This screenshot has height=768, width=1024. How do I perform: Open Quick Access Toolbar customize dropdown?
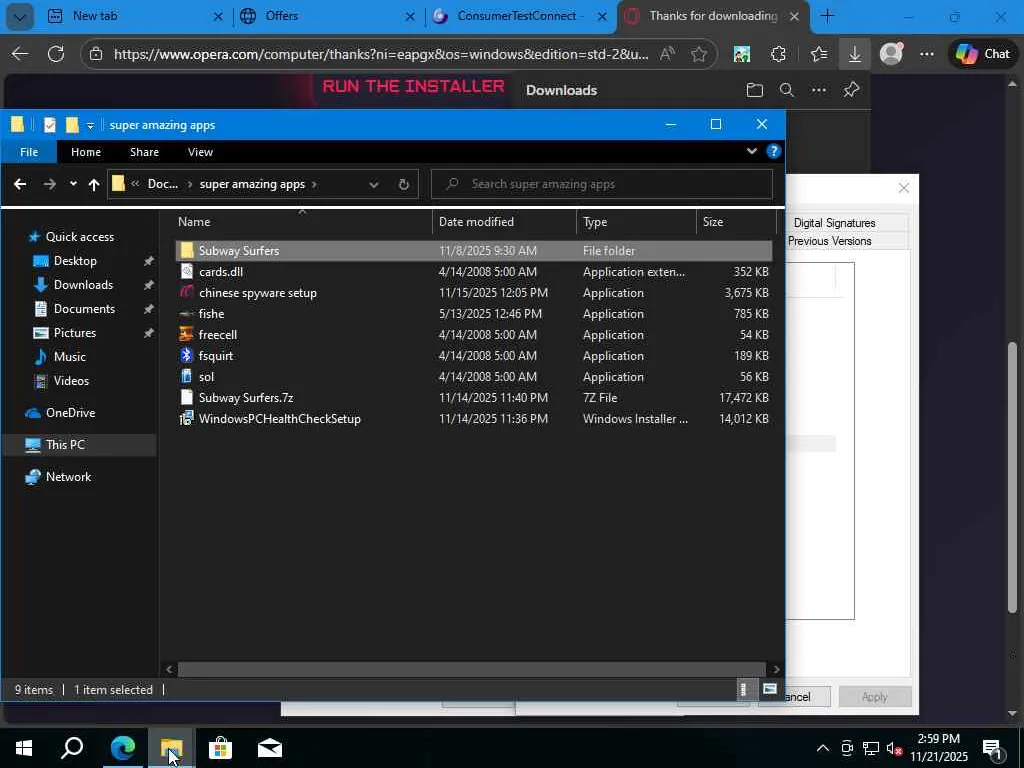90,125
